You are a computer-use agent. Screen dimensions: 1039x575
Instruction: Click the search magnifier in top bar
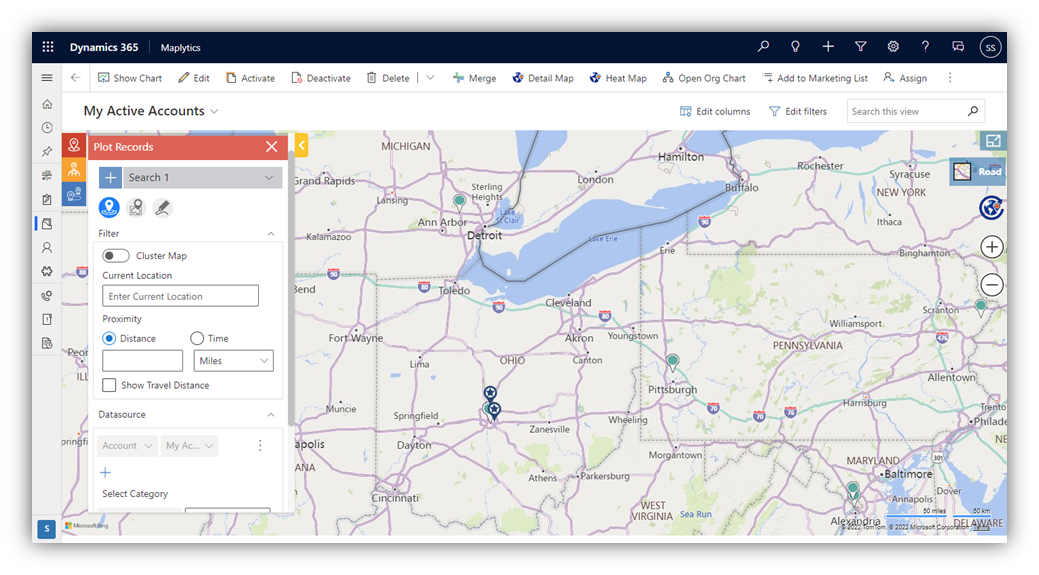point(763,46)
